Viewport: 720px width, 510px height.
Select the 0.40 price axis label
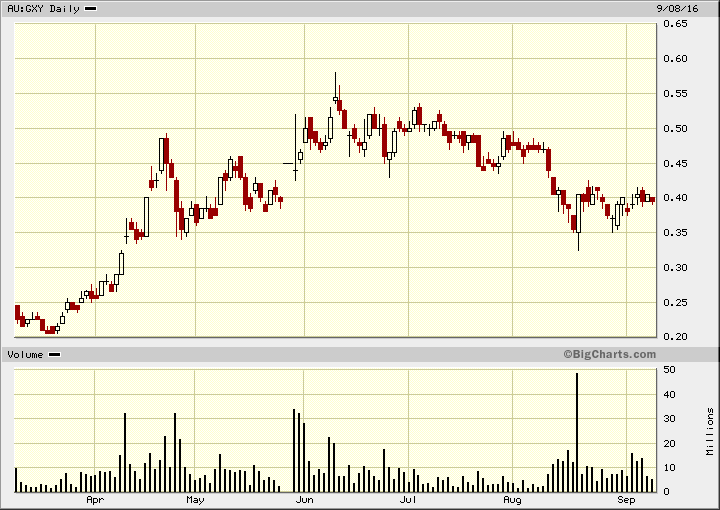coord(675,198)
